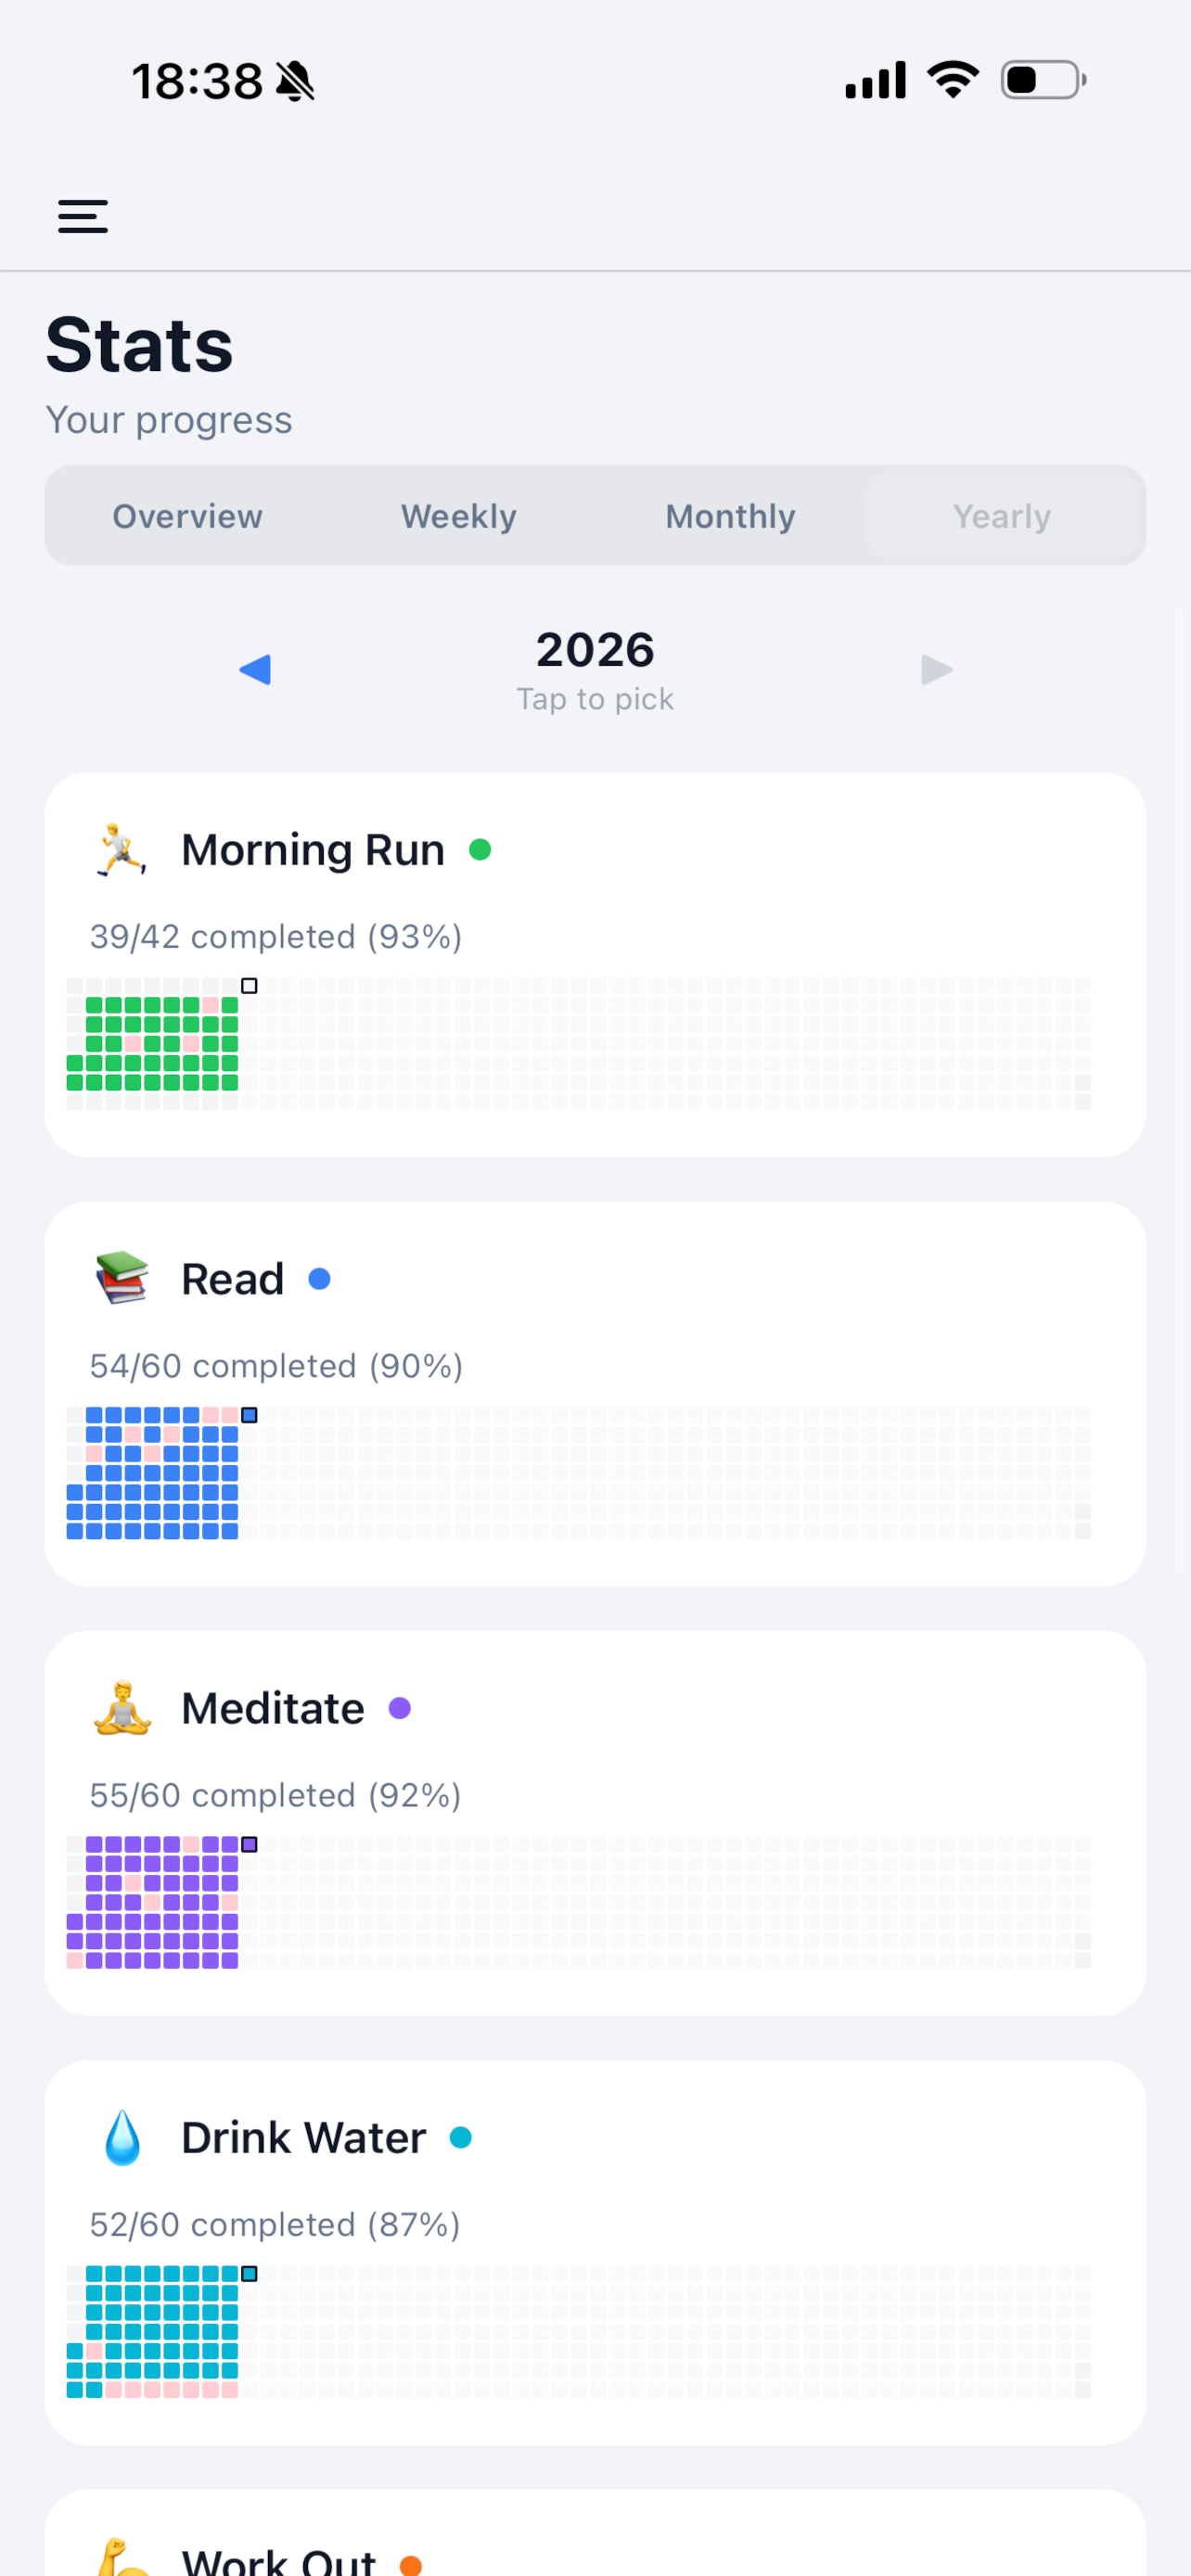Click the 2026 year label
Image resolution: width=1191 pixels, height=2576 pixels.
[x=595, y=650]
